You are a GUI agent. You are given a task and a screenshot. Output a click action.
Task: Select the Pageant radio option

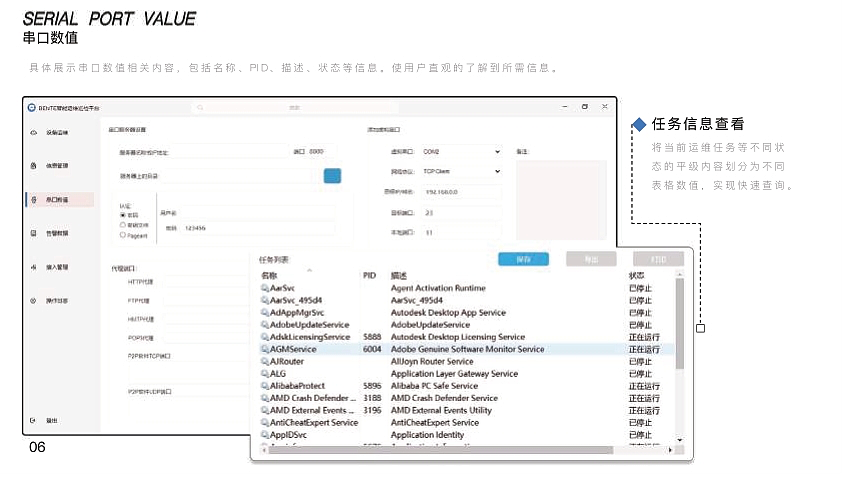point(123,235)
